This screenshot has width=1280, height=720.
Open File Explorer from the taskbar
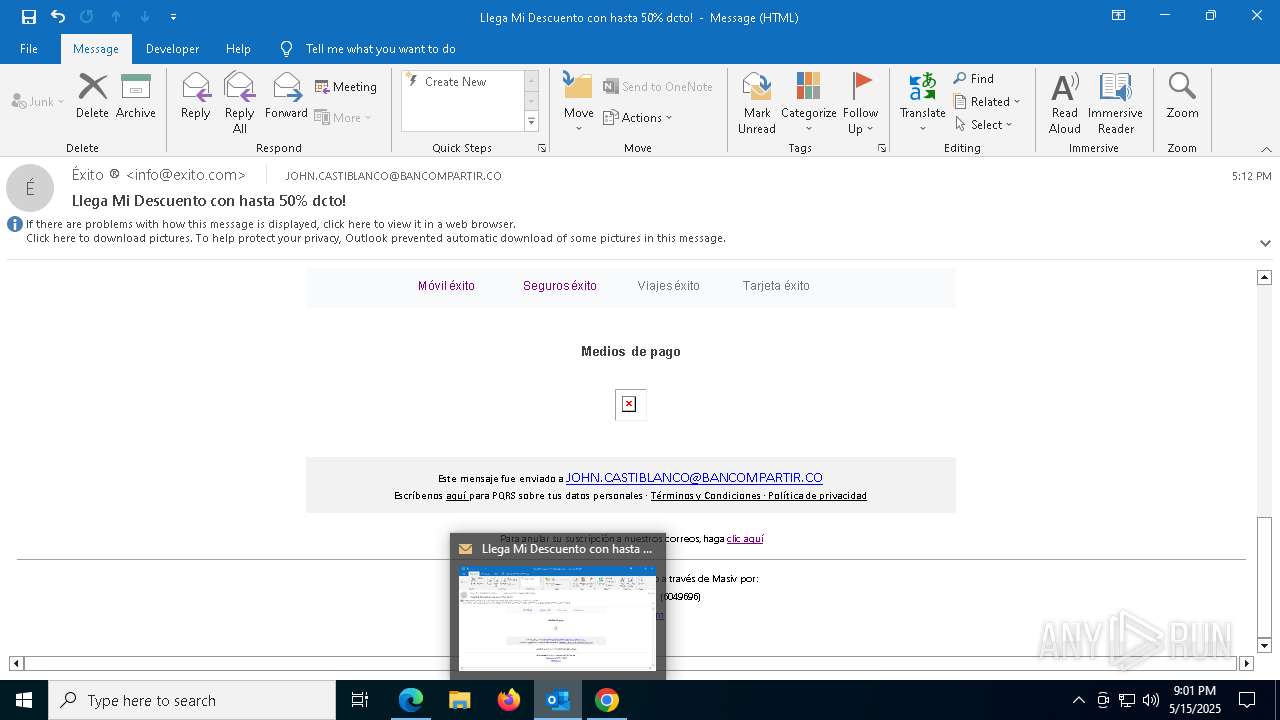[460, 700]
